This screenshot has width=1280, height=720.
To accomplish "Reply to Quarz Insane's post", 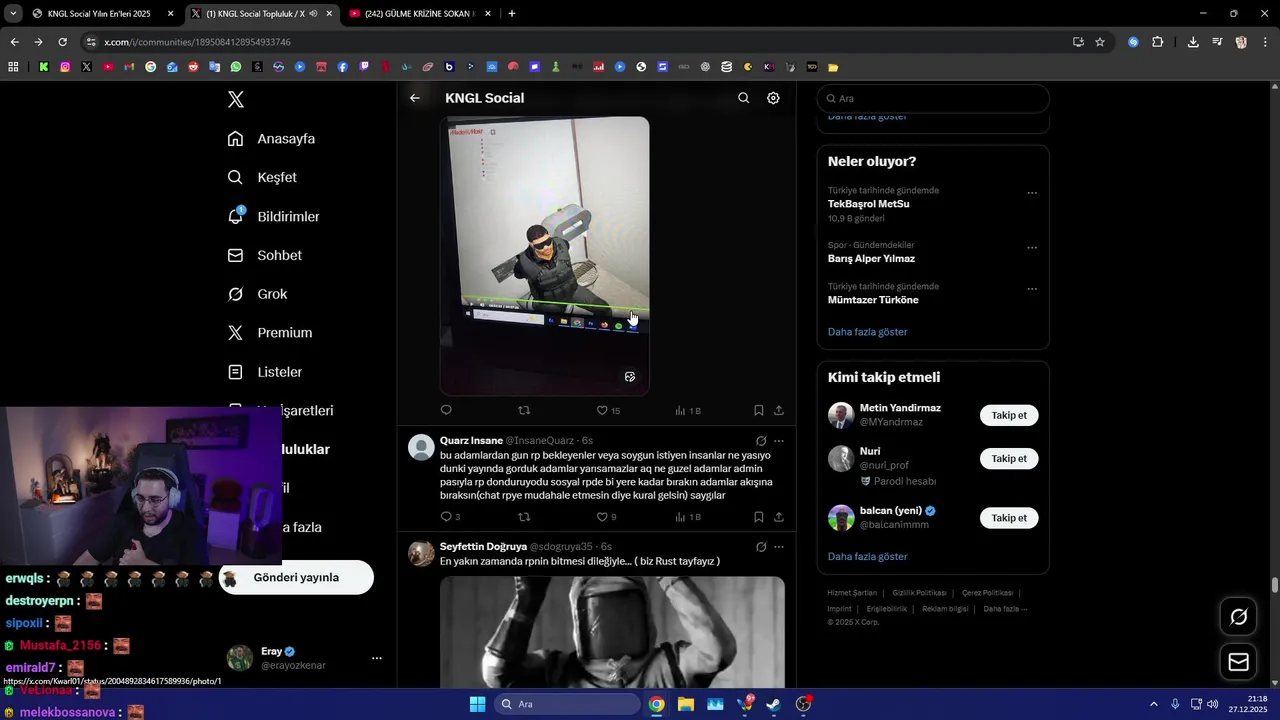I will (450, 517).
